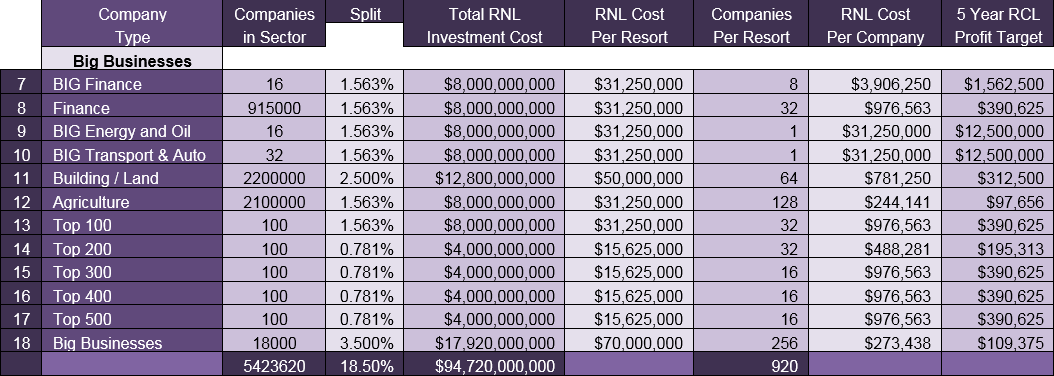Select row number 11
This screenshot has height=376, width=1054.
click(x=21, y=178)
